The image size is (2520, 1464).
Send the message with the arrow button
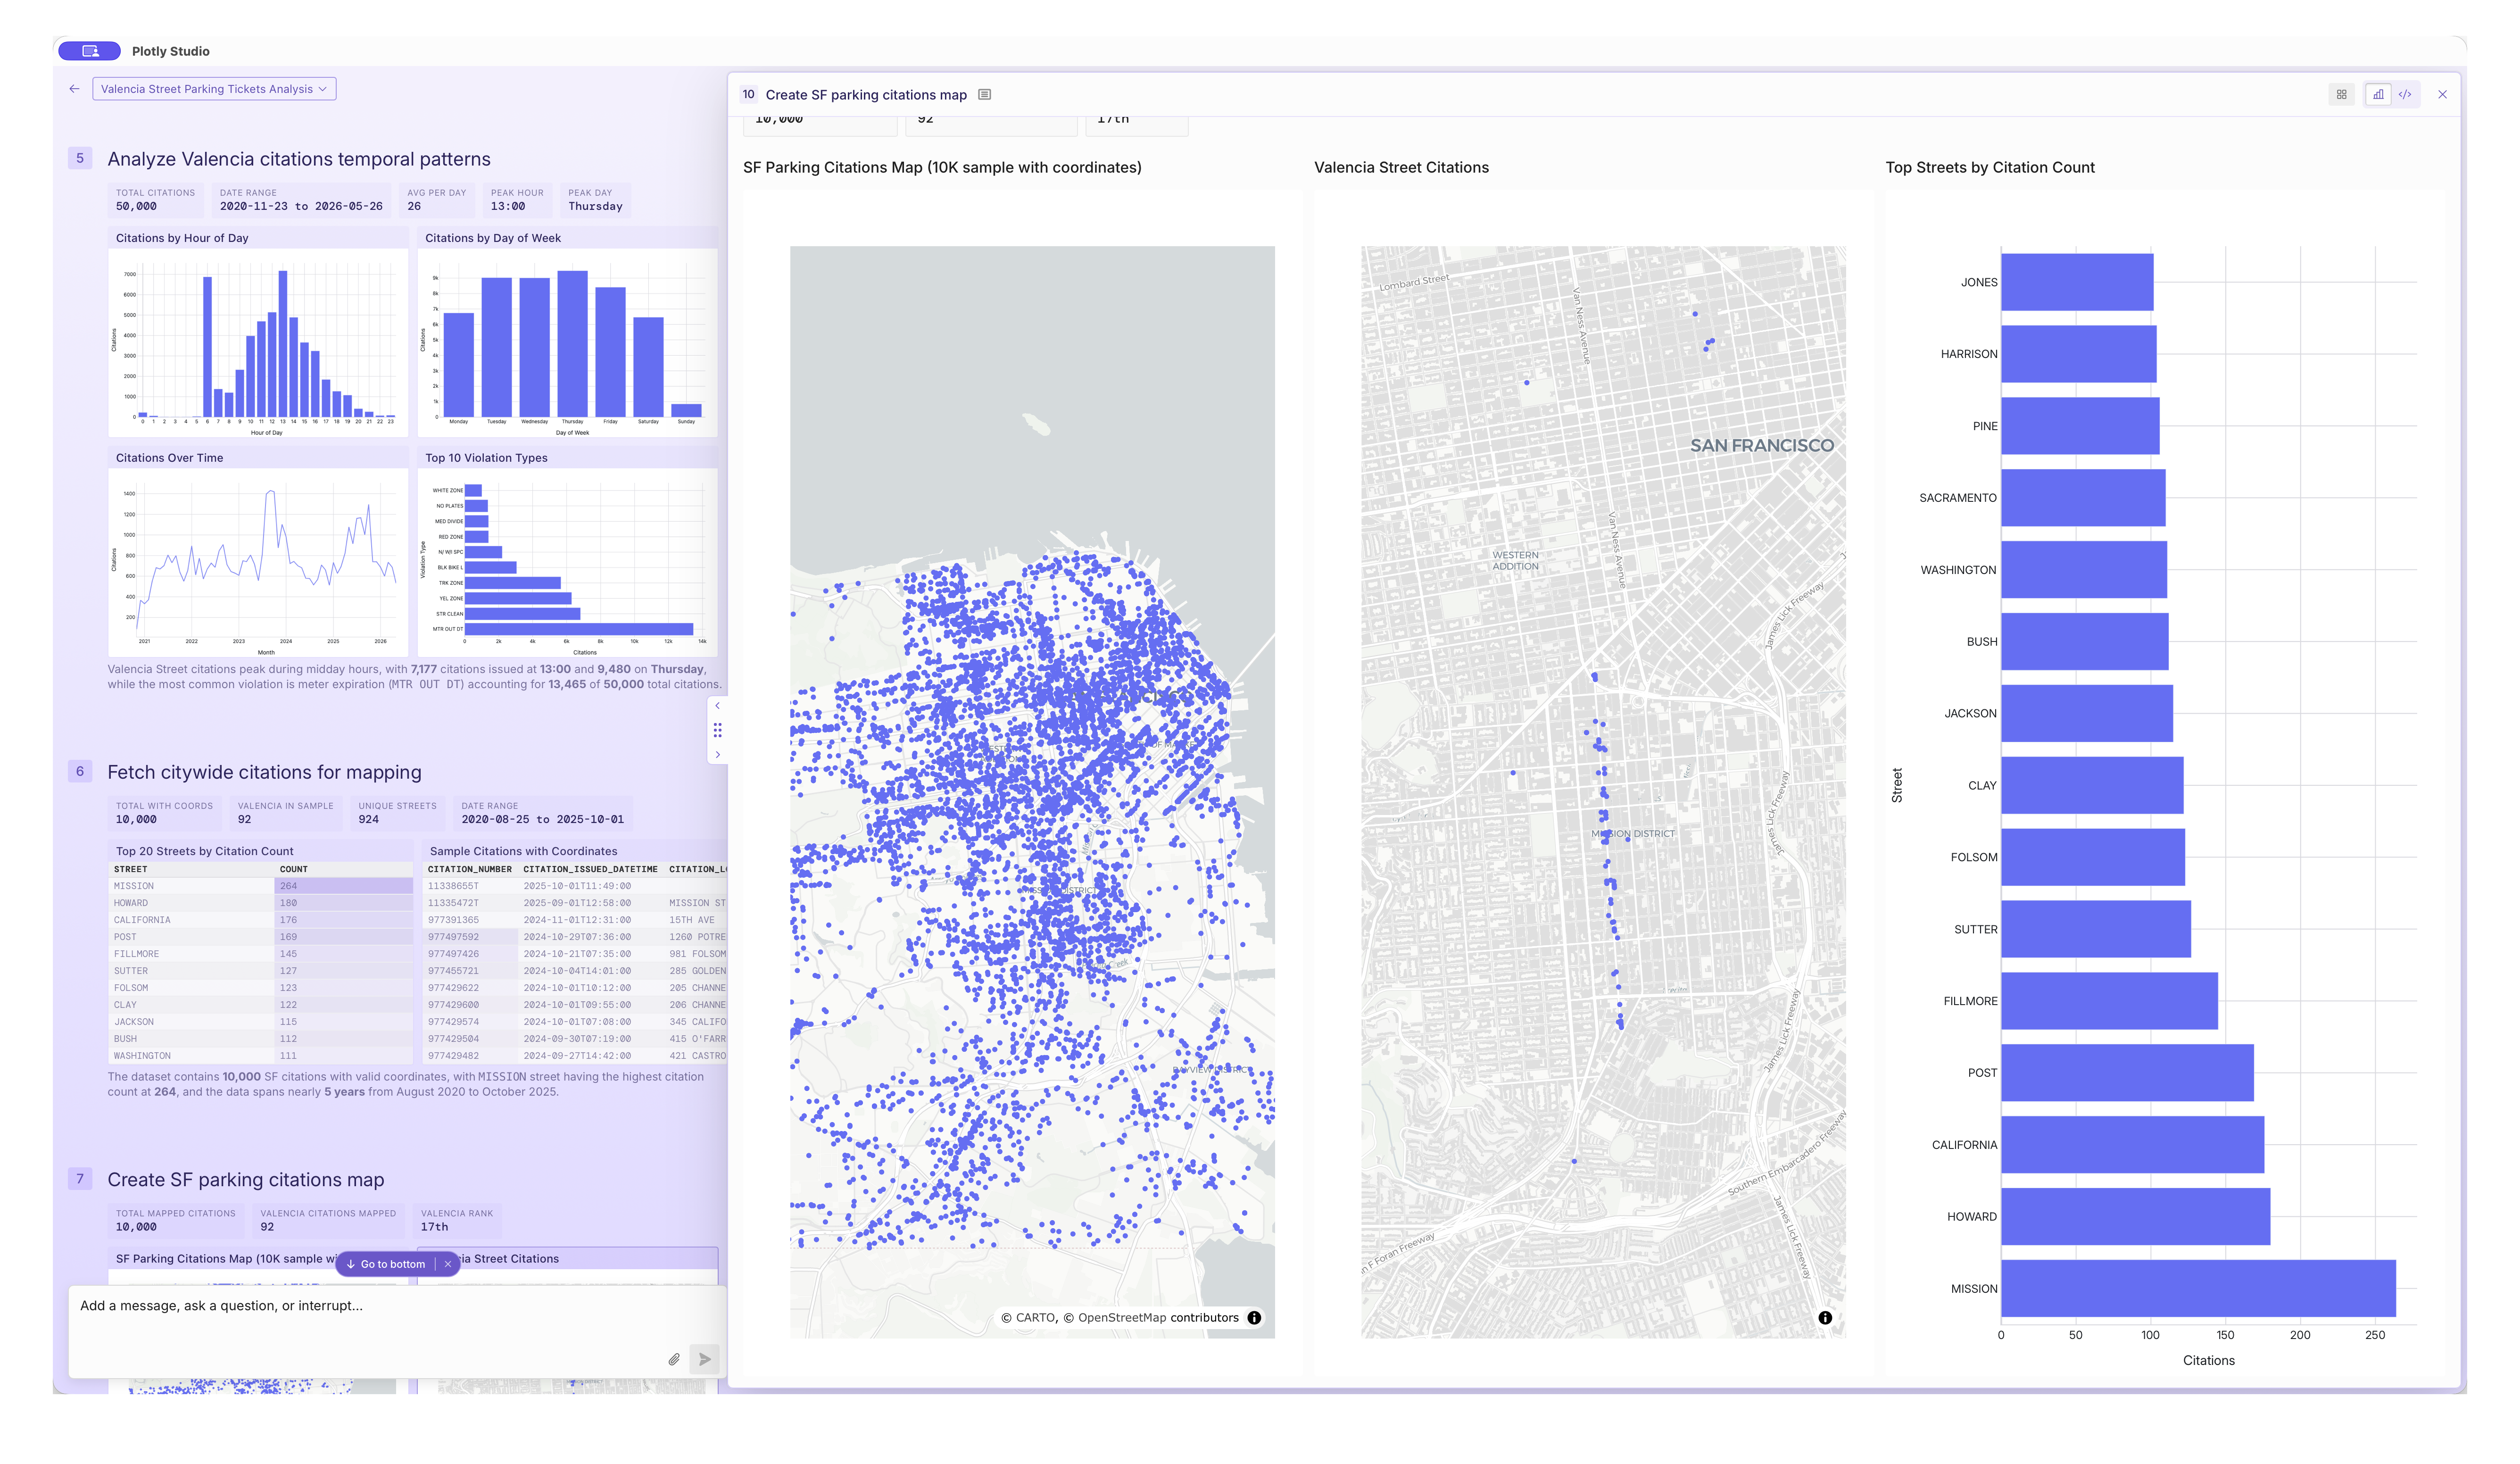[705, 1359]
